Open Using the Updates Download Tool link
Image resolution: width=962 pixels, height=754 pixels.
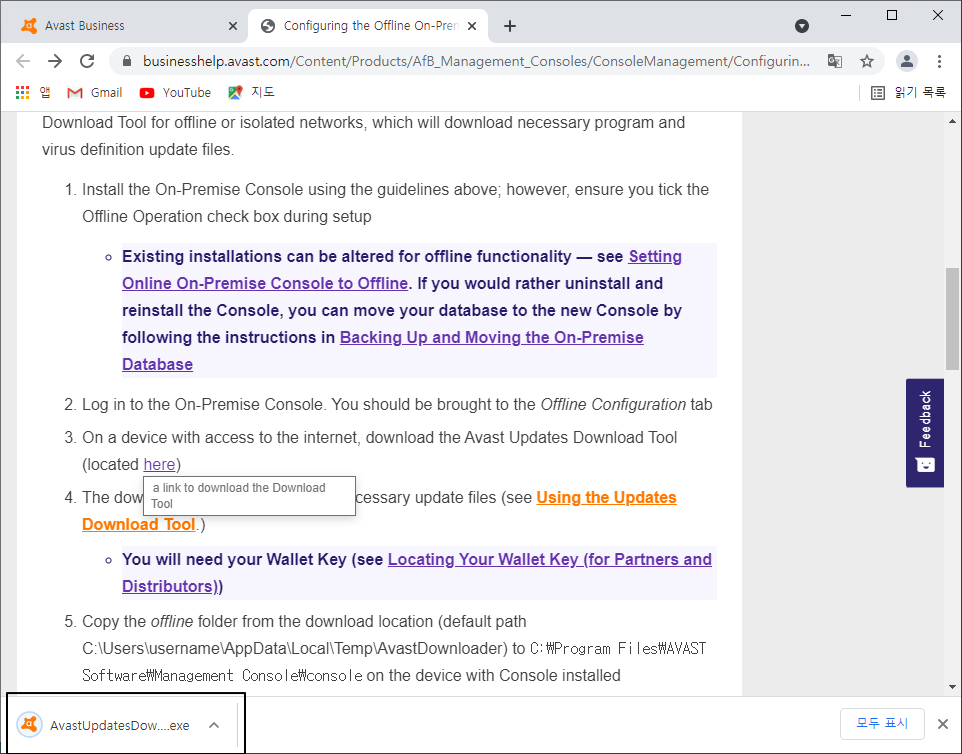point(606,498)
